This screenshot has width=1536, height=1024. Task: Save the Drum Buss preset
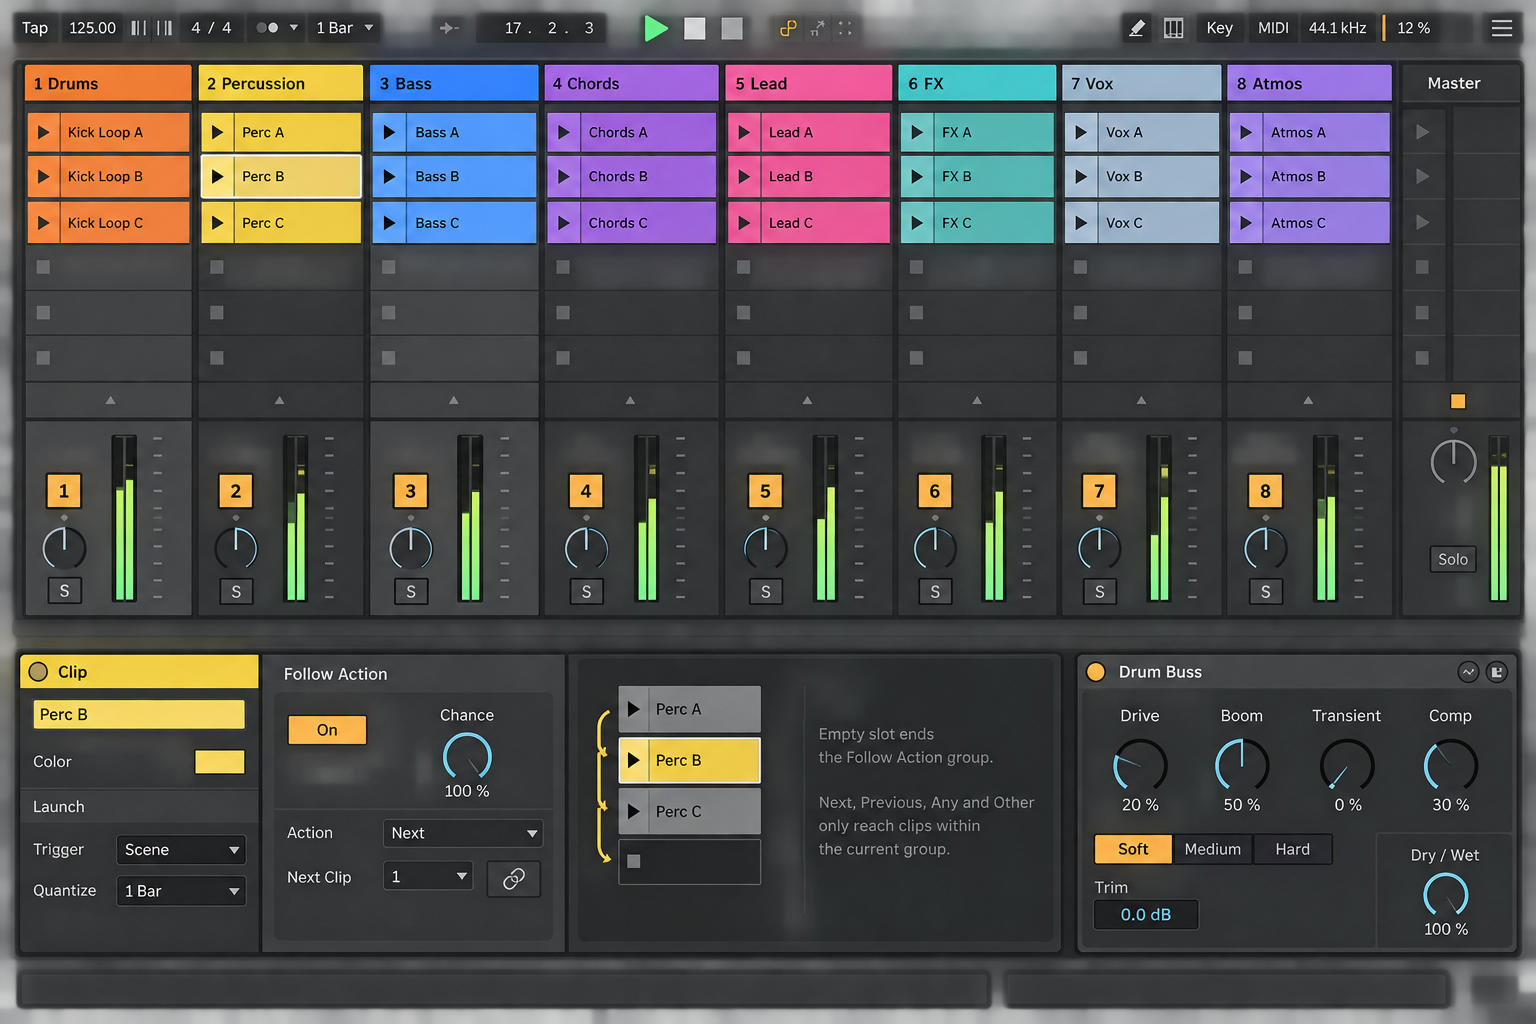point(1497,672)
